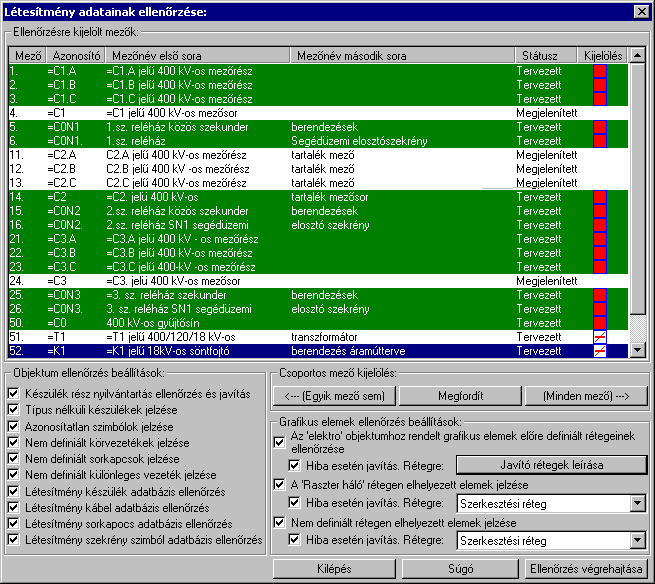Toggle Nem definiált körvezetékek jelzése
This screenshot has height=584, width=655.
(x=14, y=442)
